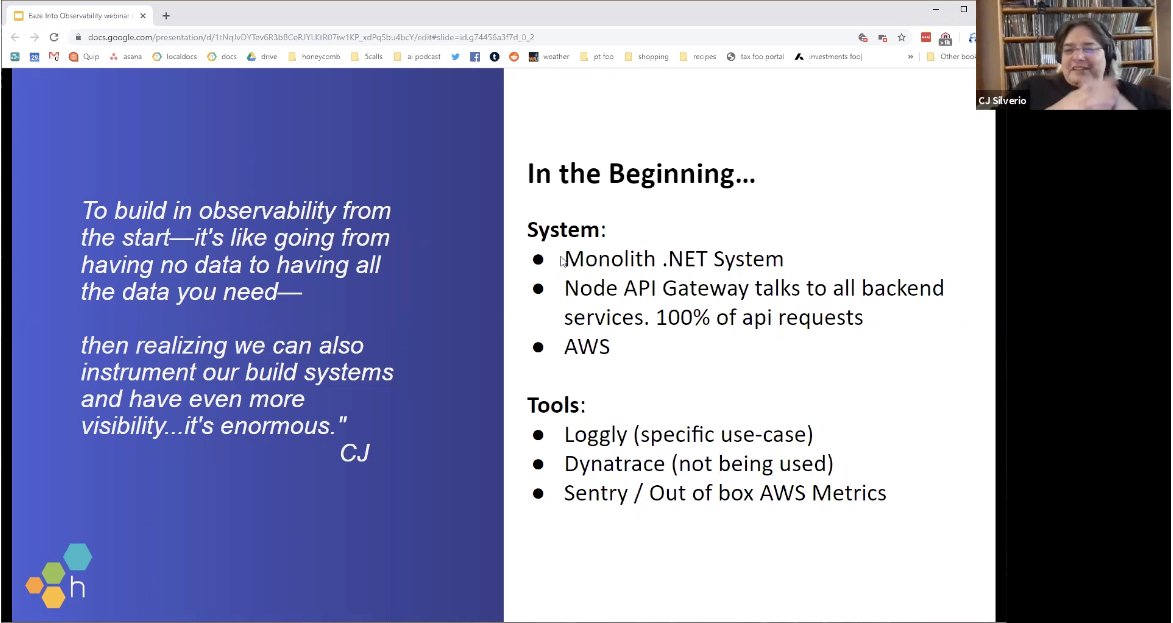Bookmark this page with the star icon

coord(901,37)
